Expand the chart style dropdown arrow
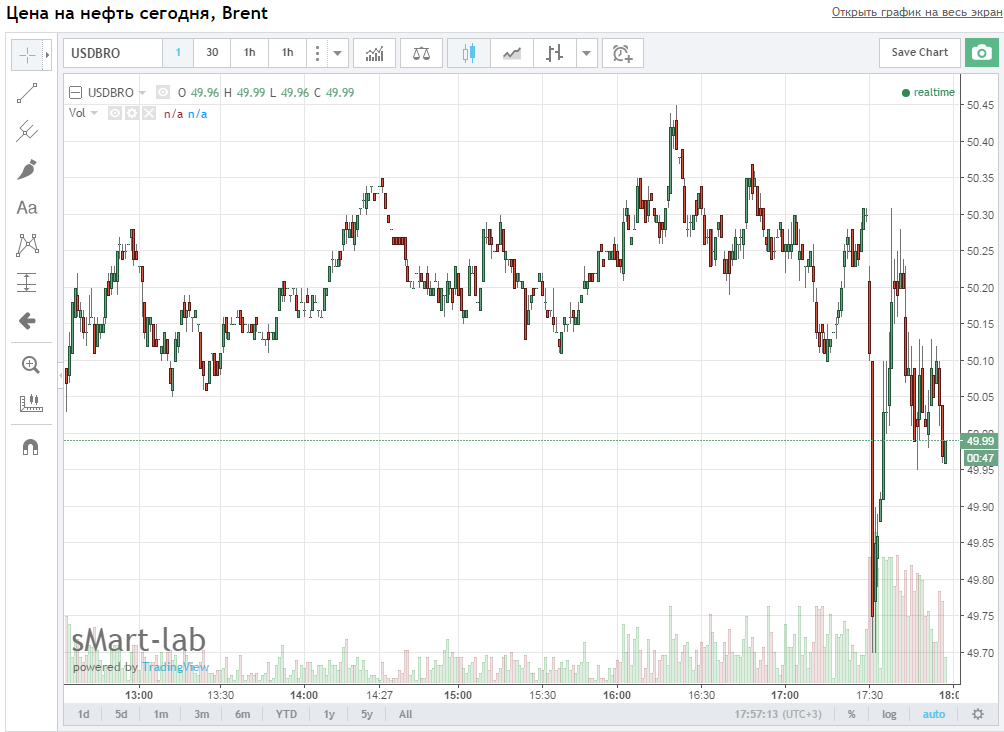 (x=587, y=53)
